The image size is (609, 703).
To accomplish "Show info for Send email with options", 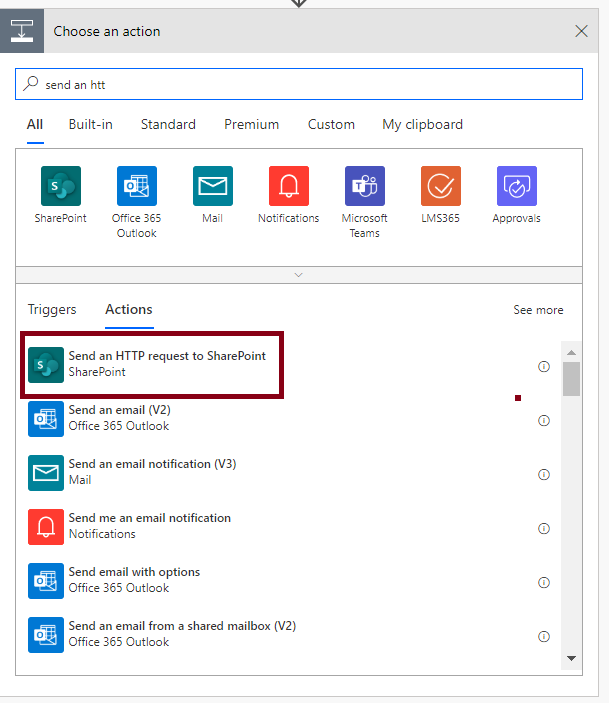I will click(x=544, y=582).
